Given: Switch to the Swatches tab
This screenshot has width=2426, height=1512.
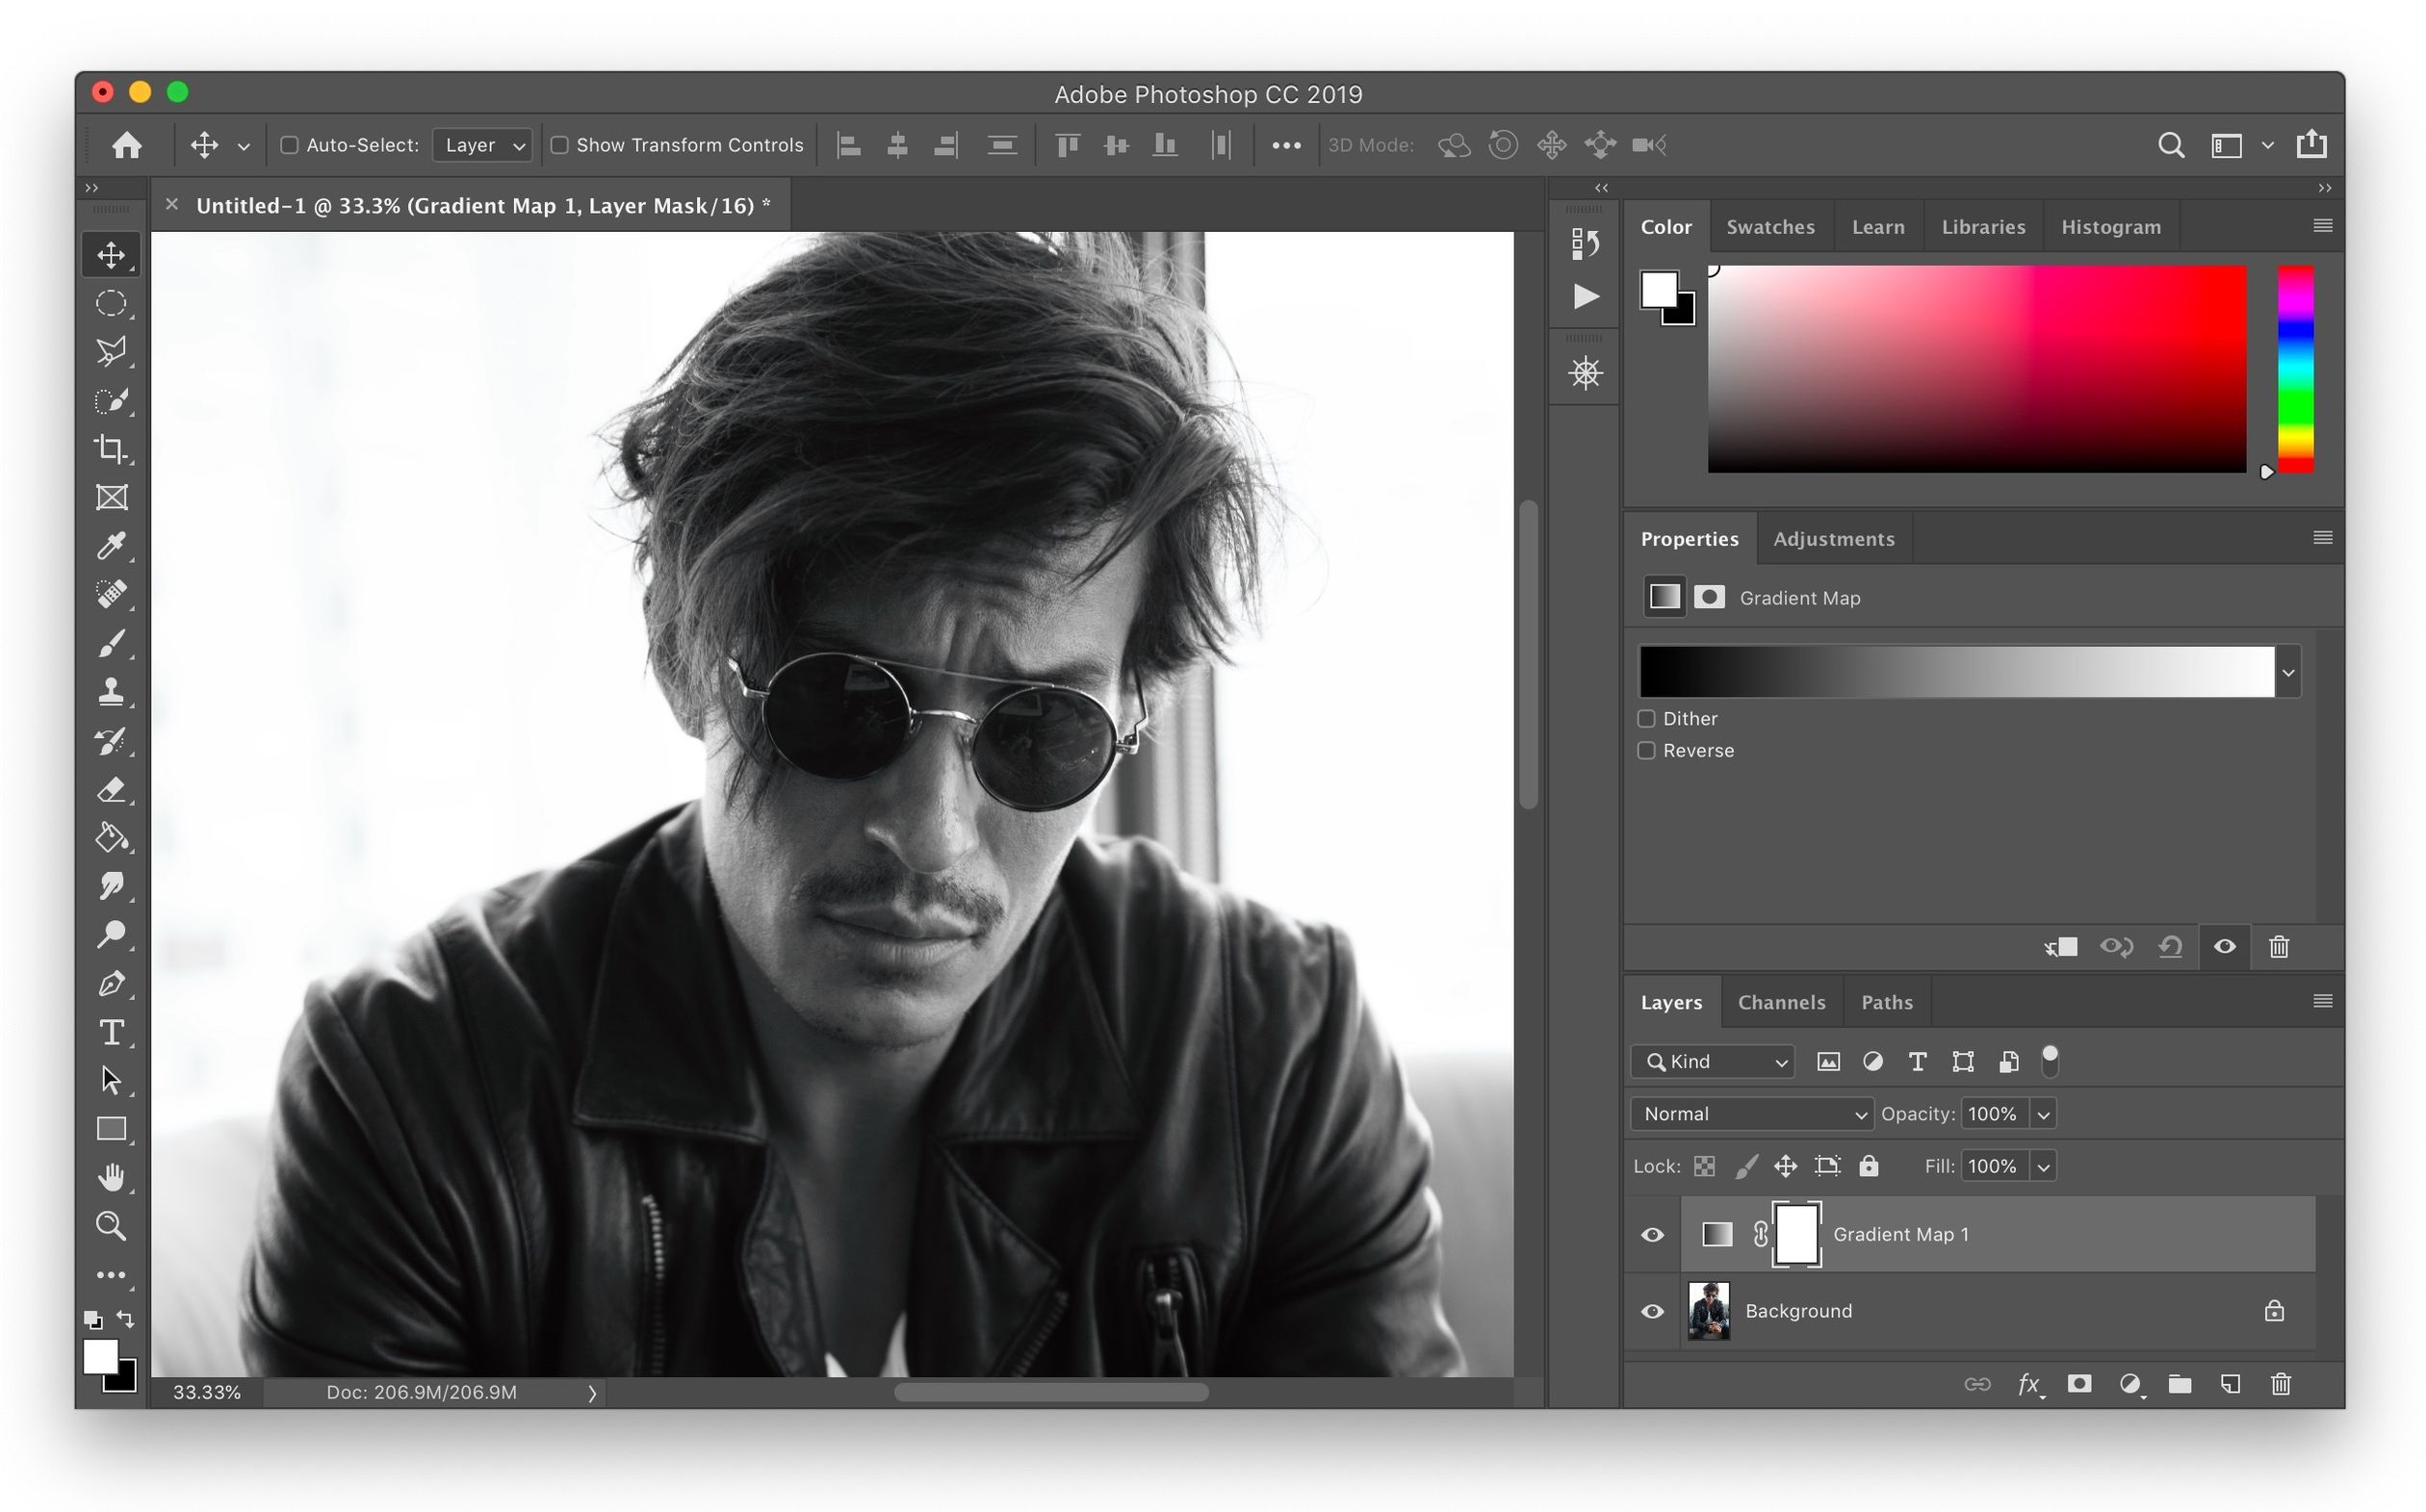Looking at the screenshot, I should 1771,226.
